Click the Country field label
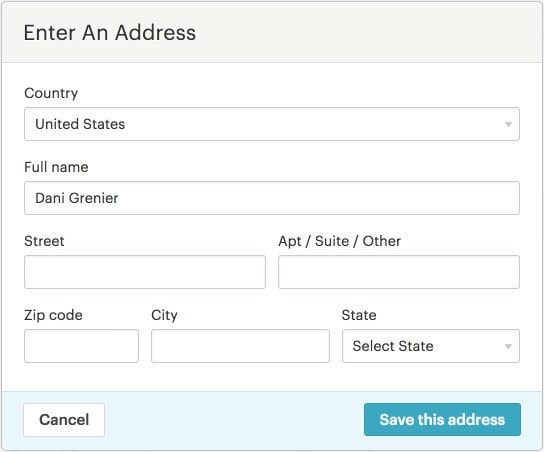 [51, 93]
